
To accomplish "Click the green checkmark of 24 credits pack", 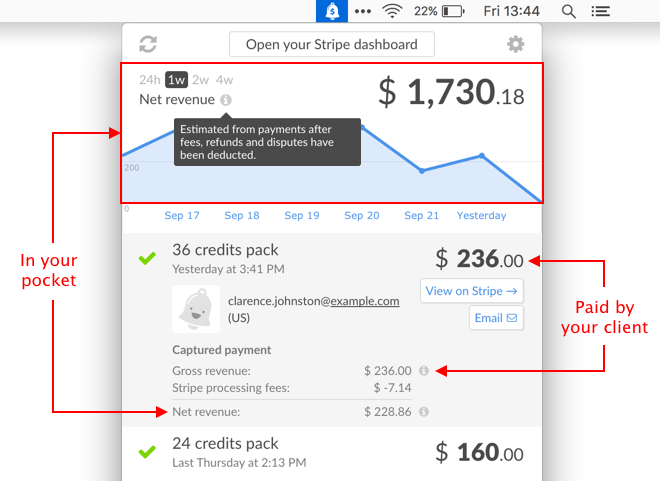I will (x=147, y=452).
